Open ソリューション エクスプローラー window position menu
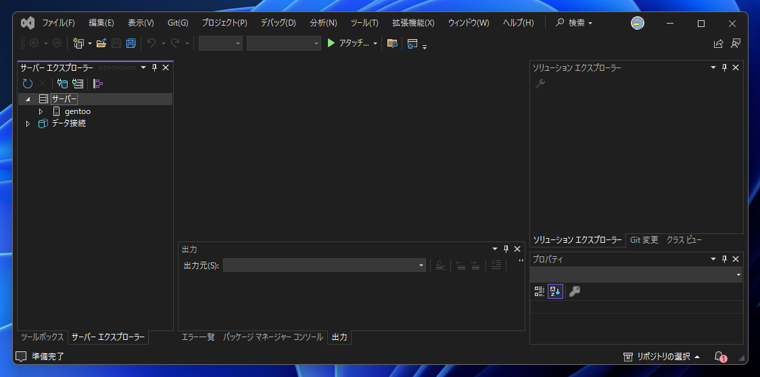The image size is (760, 377). [x=713, y=68]
